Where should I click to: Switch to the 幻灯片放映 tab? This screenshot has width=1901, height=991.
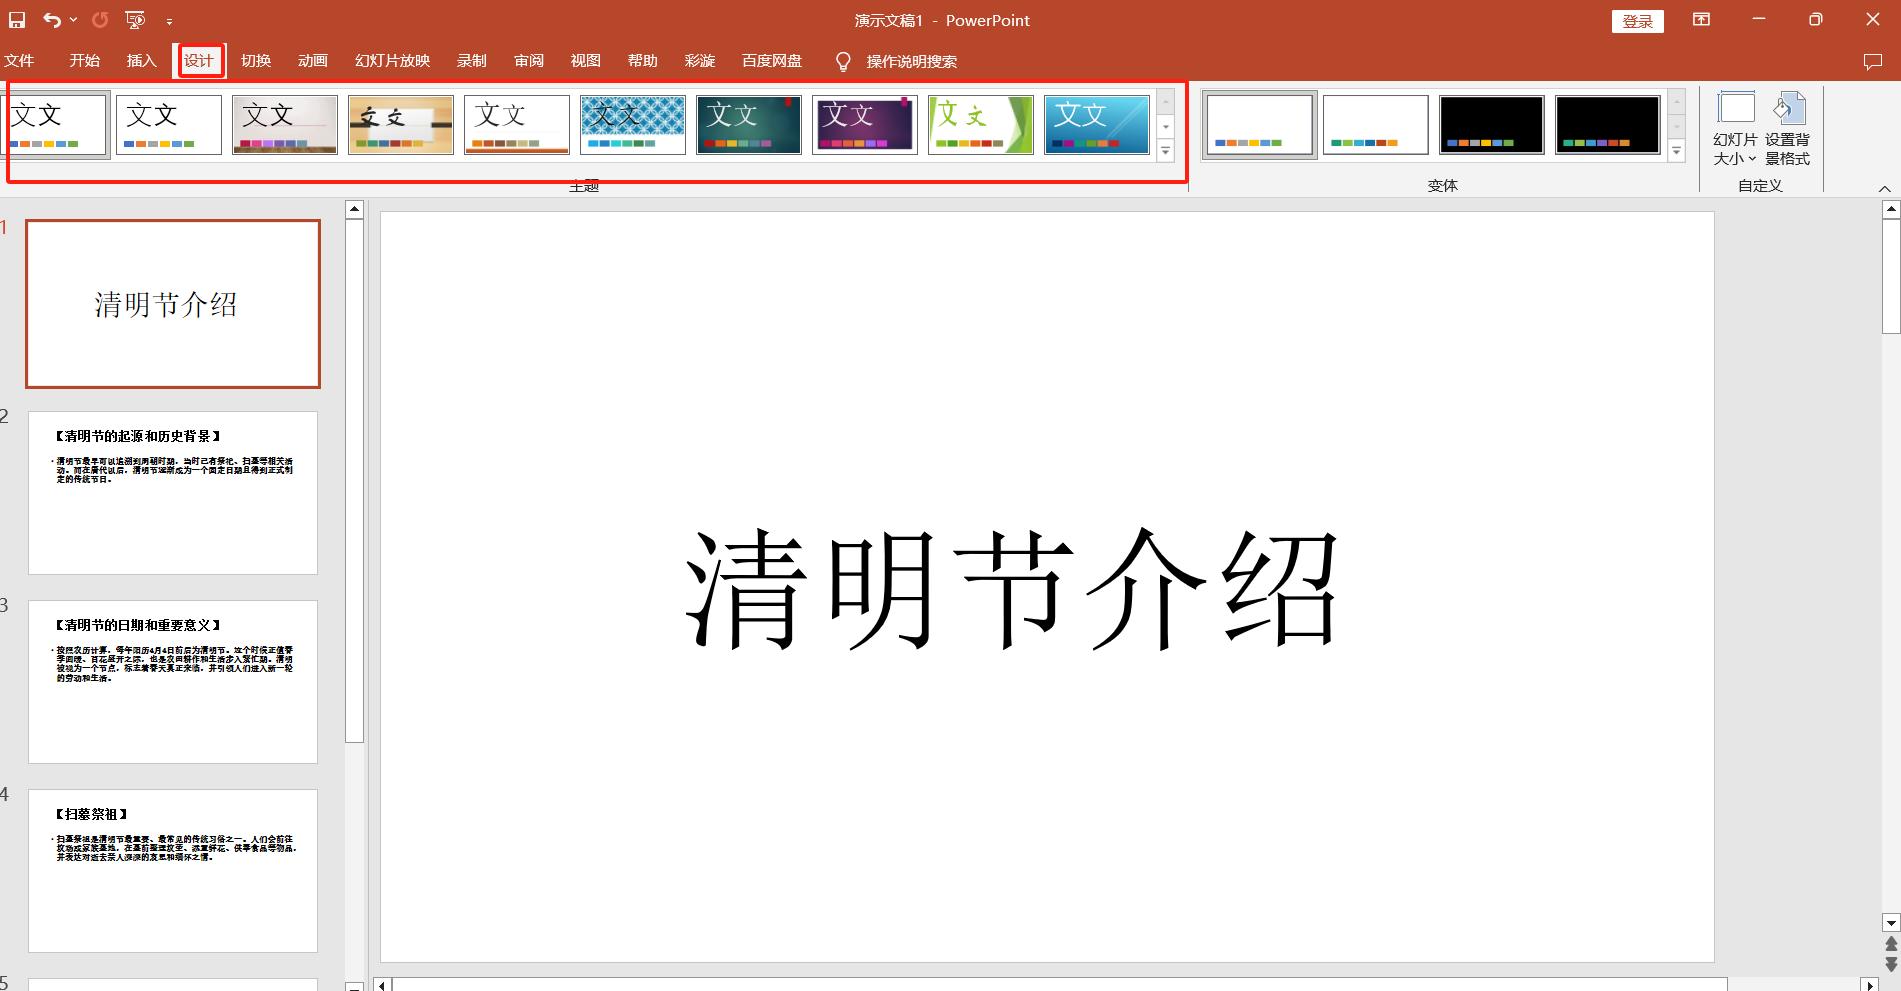click(392, 61)
